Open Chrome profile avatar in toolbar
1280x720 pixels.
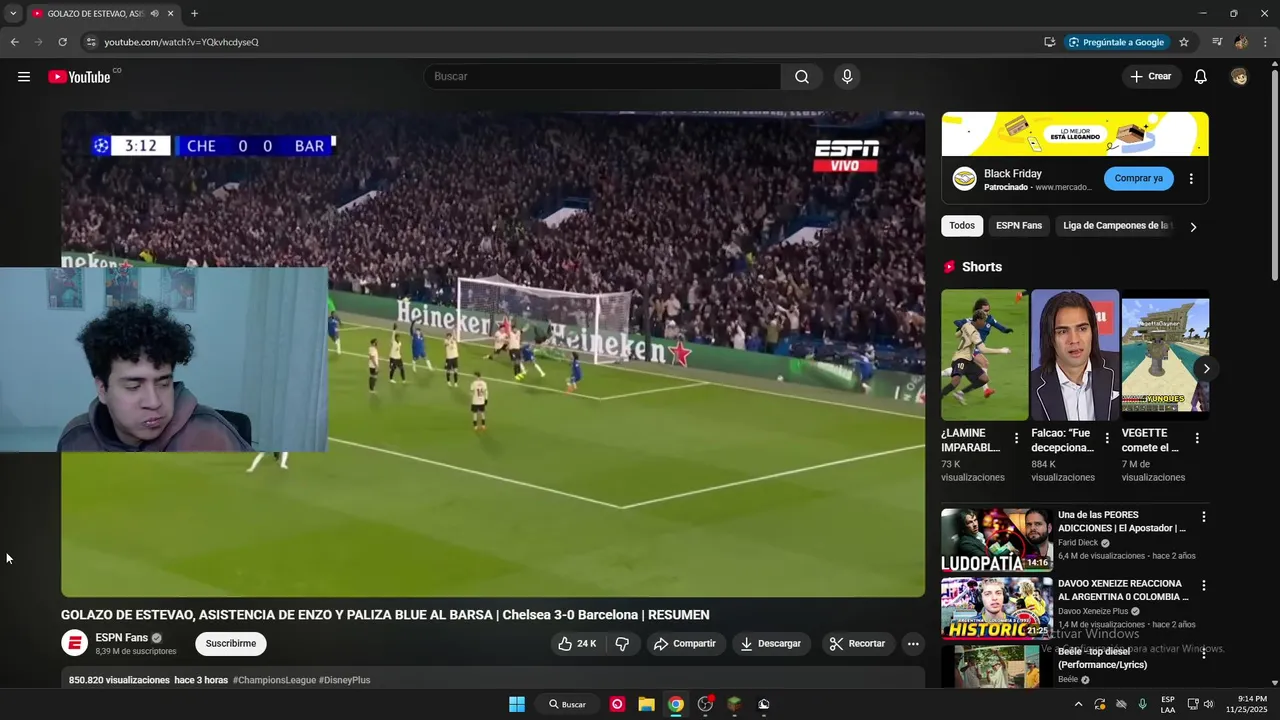coord(1241,42)
